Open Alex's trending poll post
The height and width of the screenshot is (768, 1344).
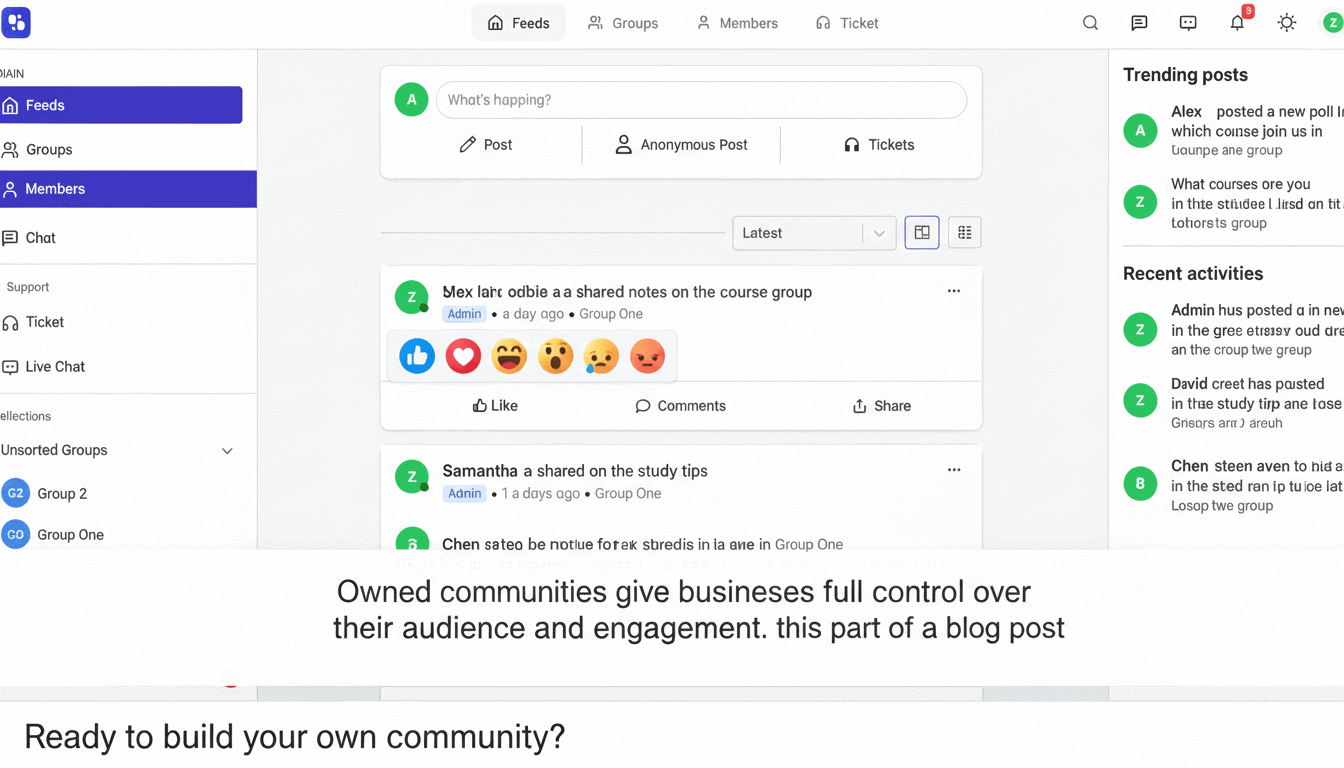point(1257,130)
